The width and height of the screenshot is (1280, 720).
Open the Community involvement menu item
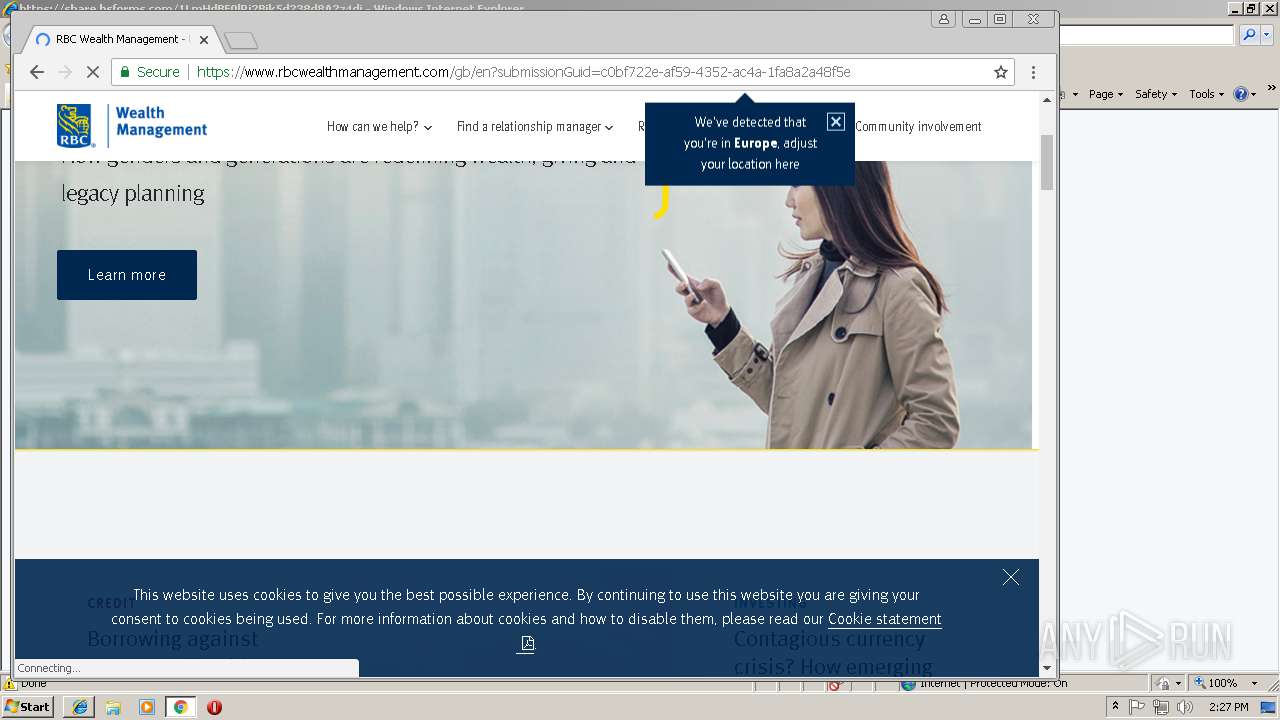(x=918, y=127)
